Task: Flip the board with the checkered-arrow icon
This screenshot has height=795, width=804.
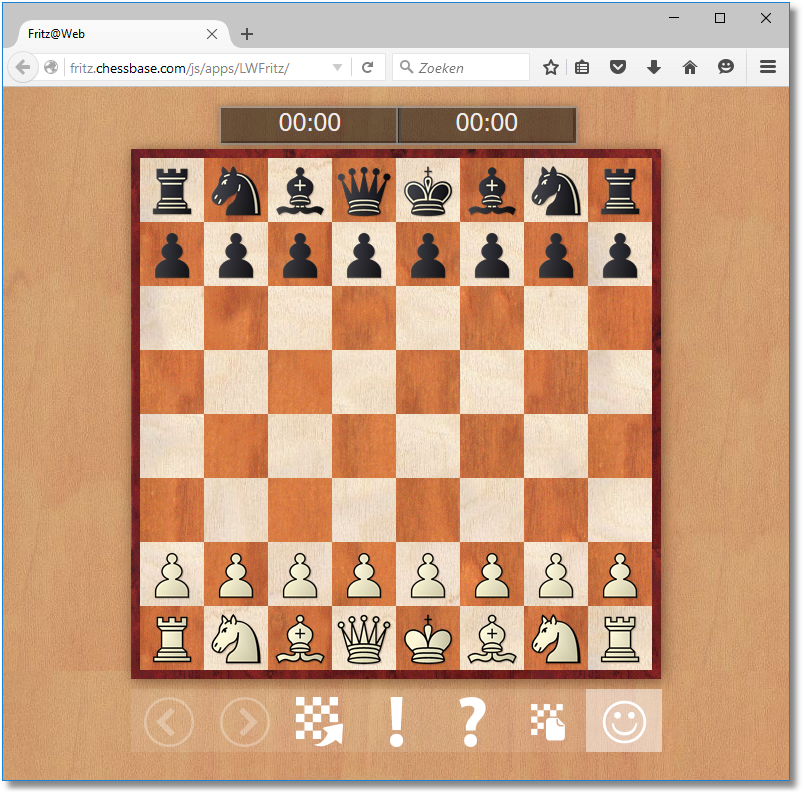Action: 320,720
